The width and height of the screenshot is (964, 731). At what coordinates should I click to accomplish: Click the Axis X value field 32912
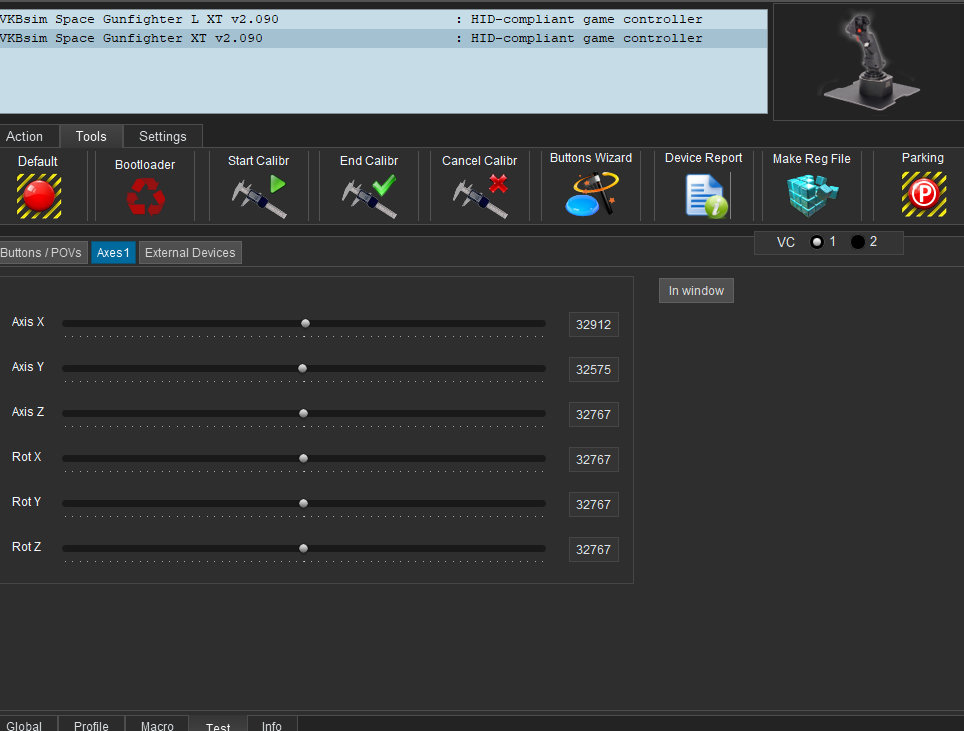tap(593, 325)
